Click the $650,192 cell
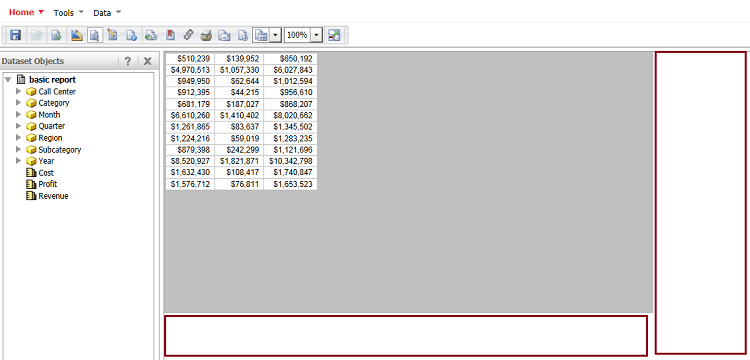 coord(290,58)
